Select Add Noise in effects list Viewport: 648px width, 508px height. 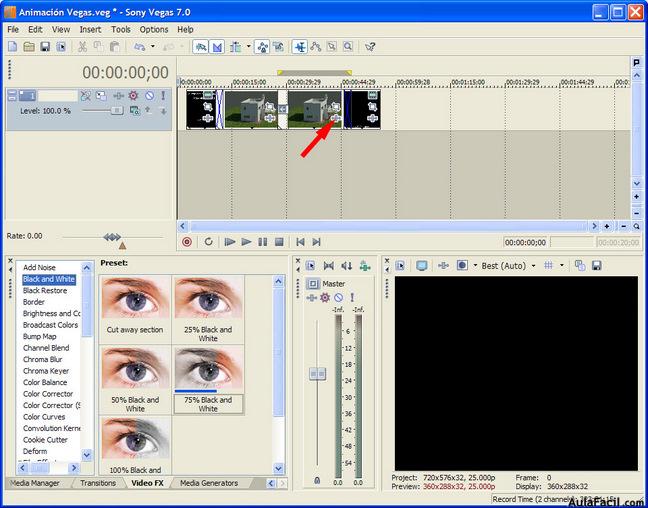click(x=39, y=267)
